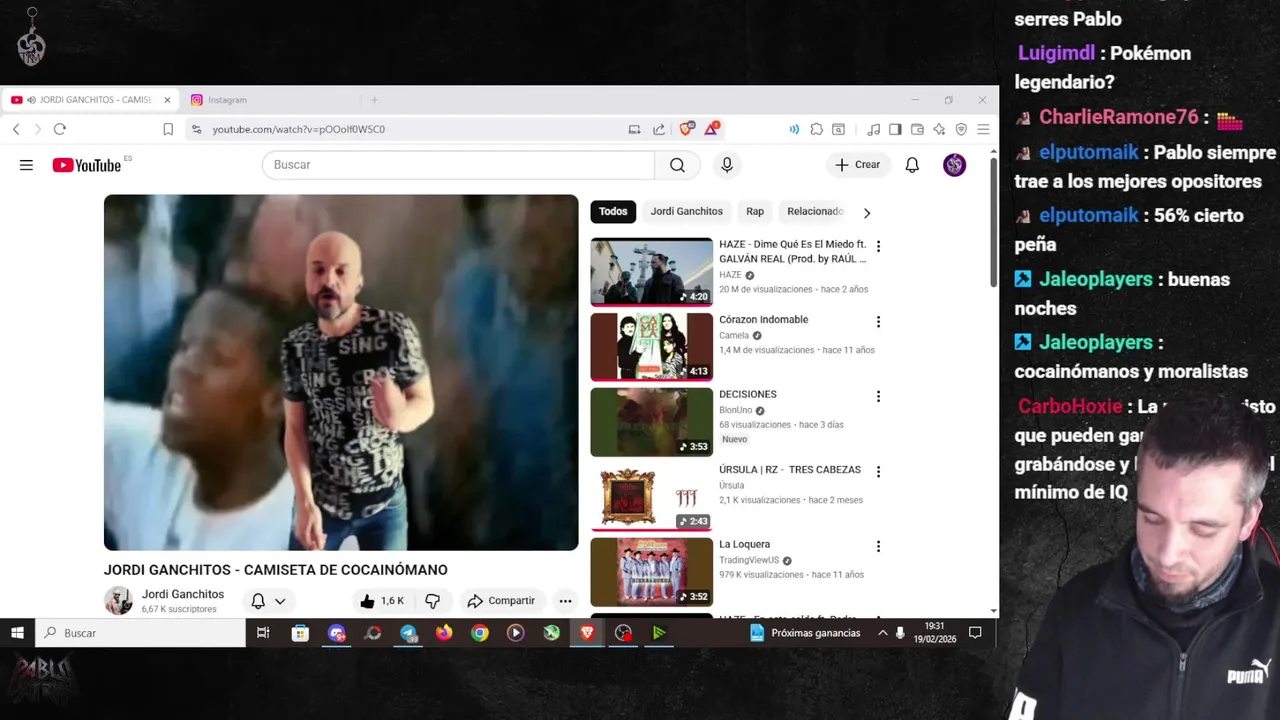
Task: Open Microsoft Store from the taskbar
Action: click(300, 633)
